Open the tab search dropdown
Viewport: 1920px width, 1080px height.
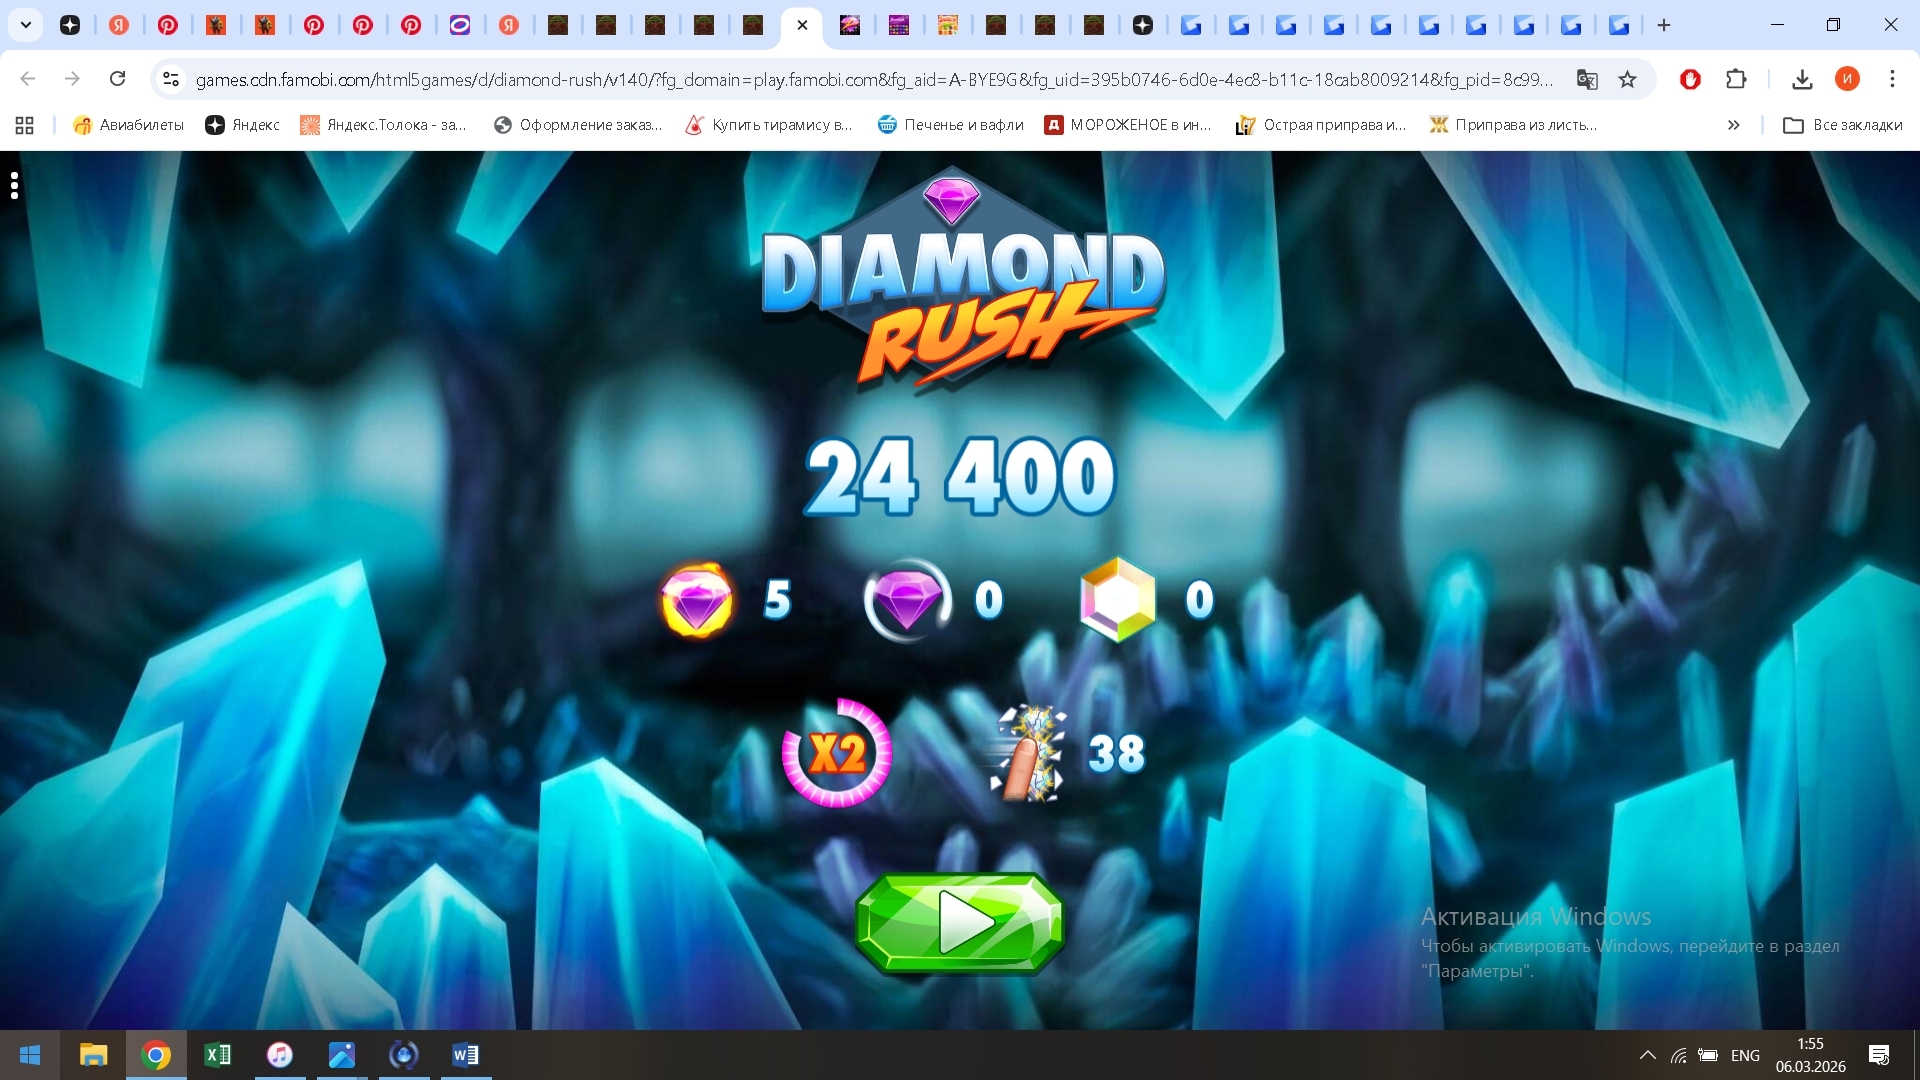[26, 25]
